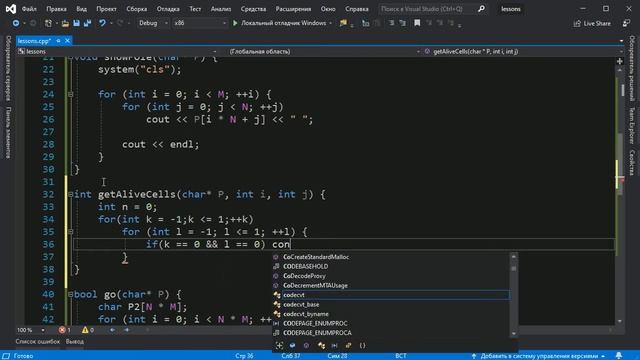Image resolution: width=640 pixels, height=360 pixels.
Task: Click the bookmark toolbar icon
Action: [417, 23]
